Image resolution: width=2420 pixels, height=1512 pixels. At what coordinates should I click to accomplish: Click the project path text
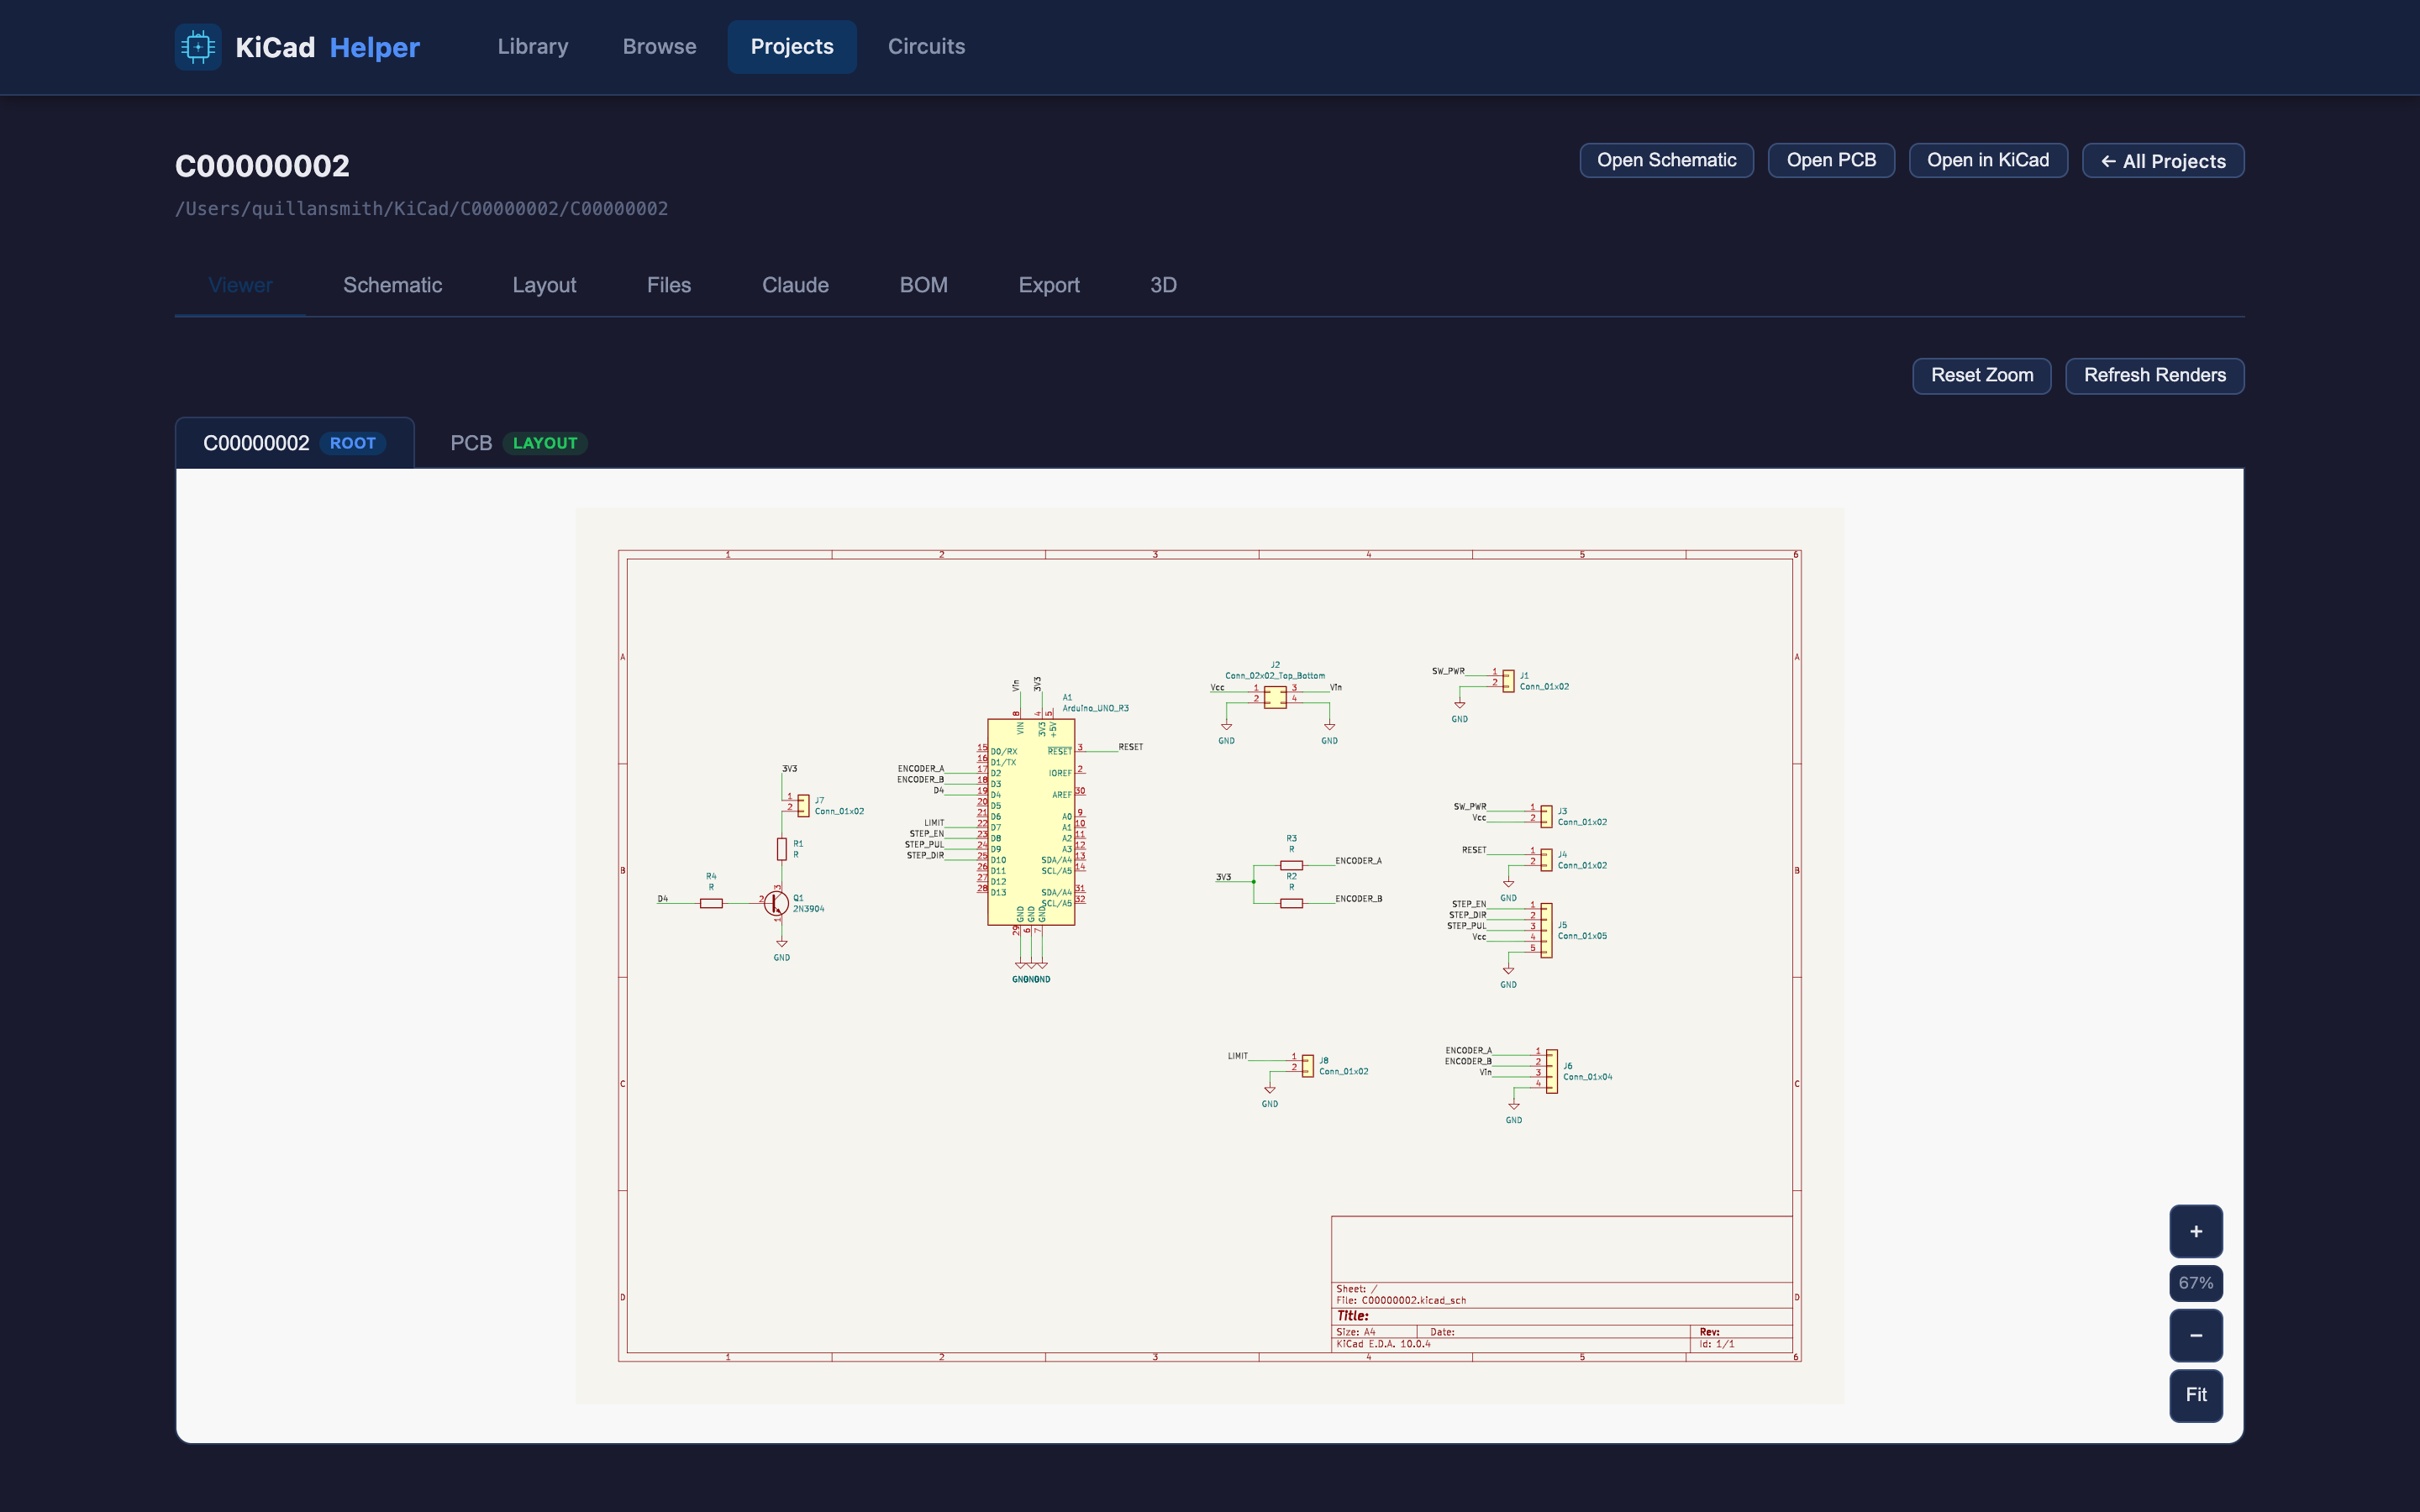pos(421,208)
